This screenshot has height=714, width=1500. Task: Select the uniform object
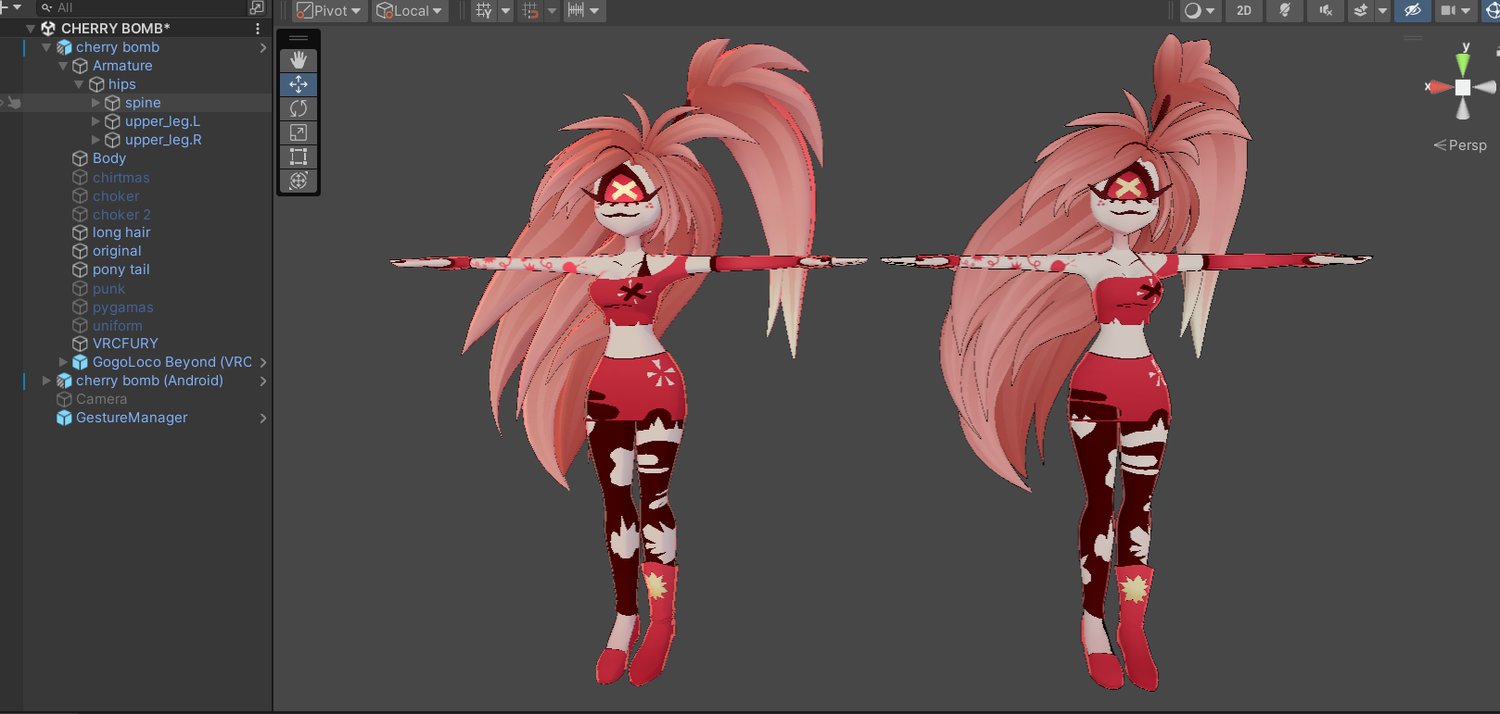pos(118,326)
